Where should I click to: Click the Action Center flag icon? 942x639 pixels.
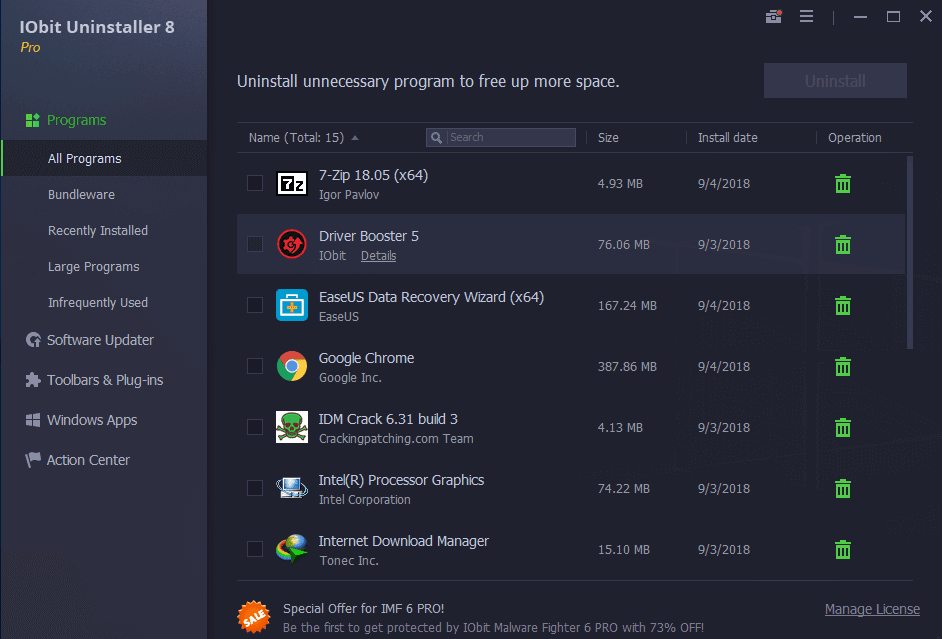point(33,460)
